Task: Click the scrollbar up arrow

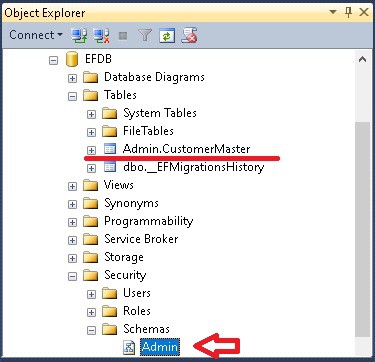Action: [362, 60]
